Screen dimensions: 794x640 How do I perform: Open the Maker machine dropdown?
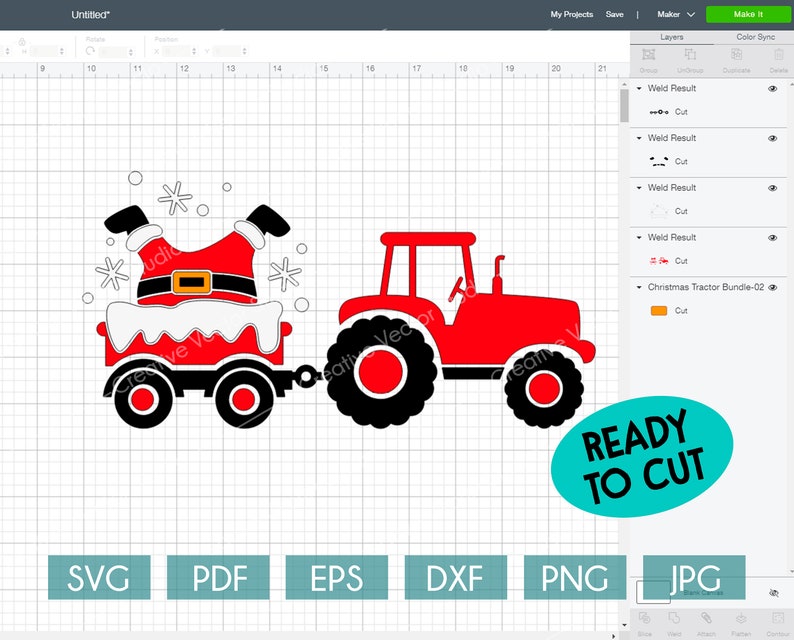pyautogui.click(x=676, y=14)
